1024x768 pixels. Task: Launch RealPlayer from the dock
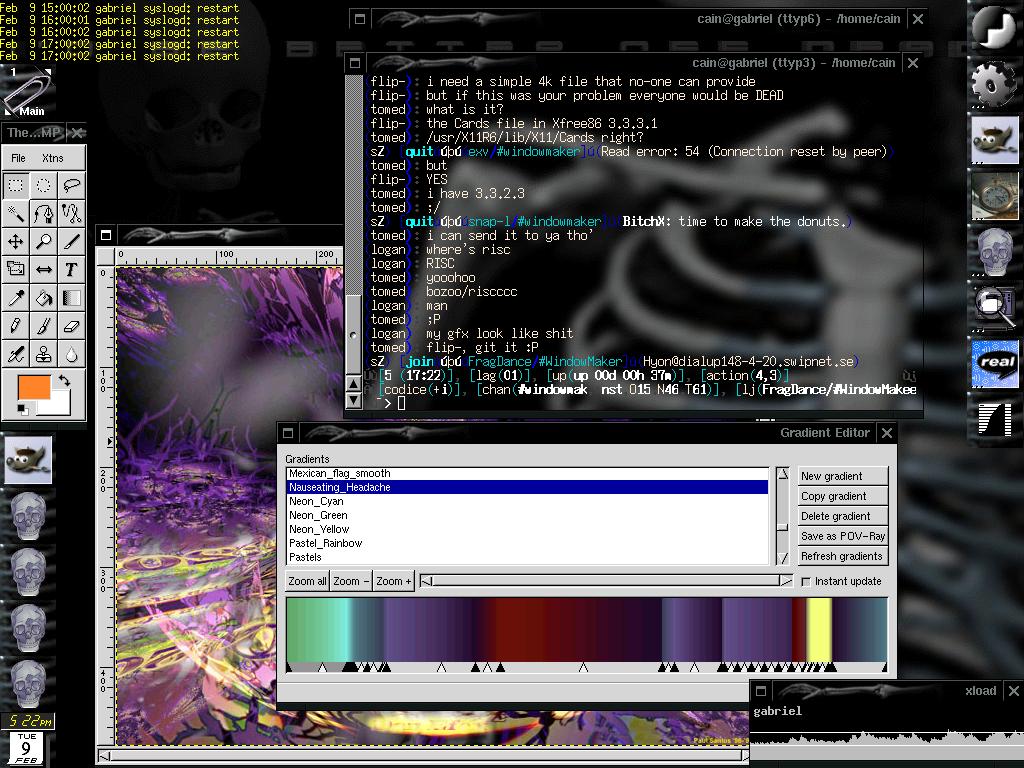(994, 363)
